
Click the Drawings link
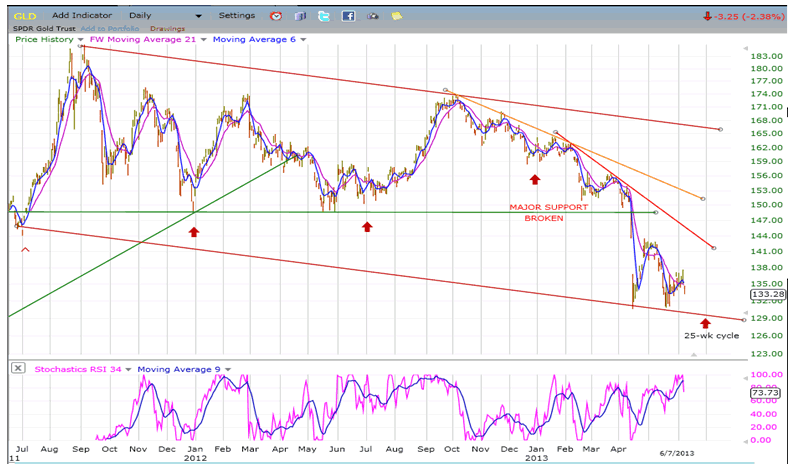click(x=165, y=28)
